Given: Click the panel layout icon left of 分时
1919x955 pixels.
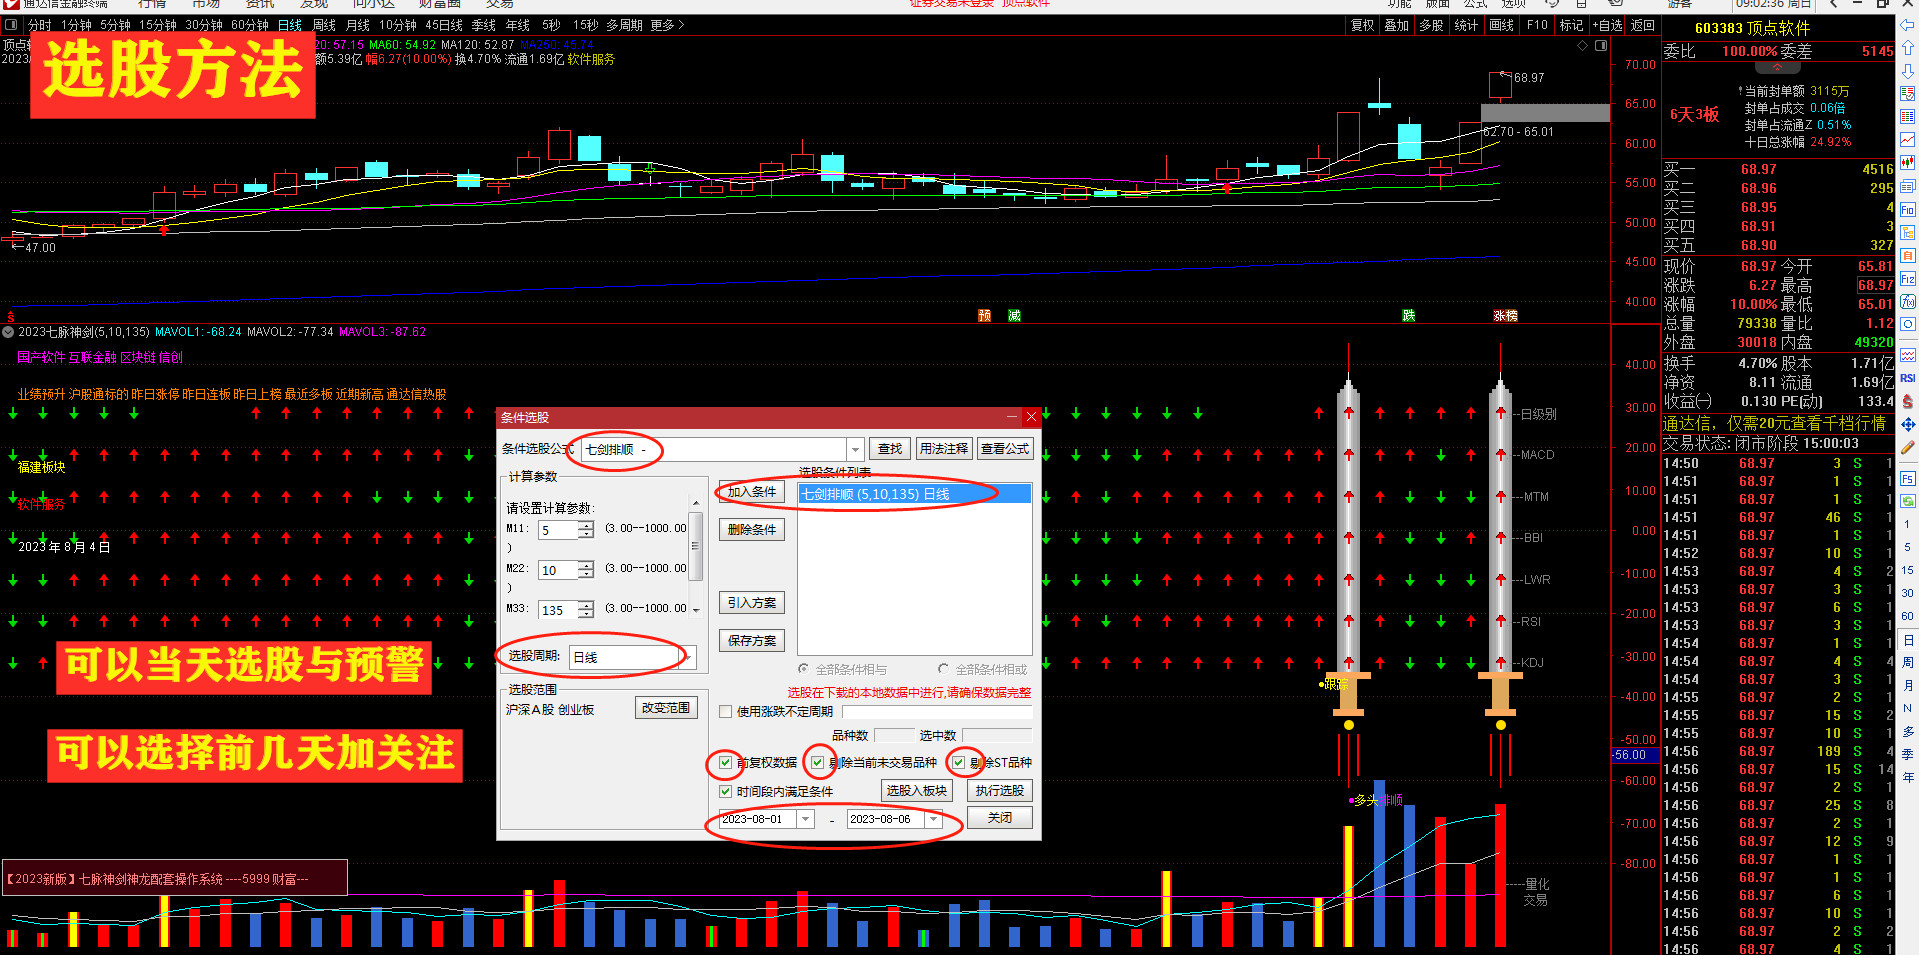Looking at the screenshot, I should 12,25.
